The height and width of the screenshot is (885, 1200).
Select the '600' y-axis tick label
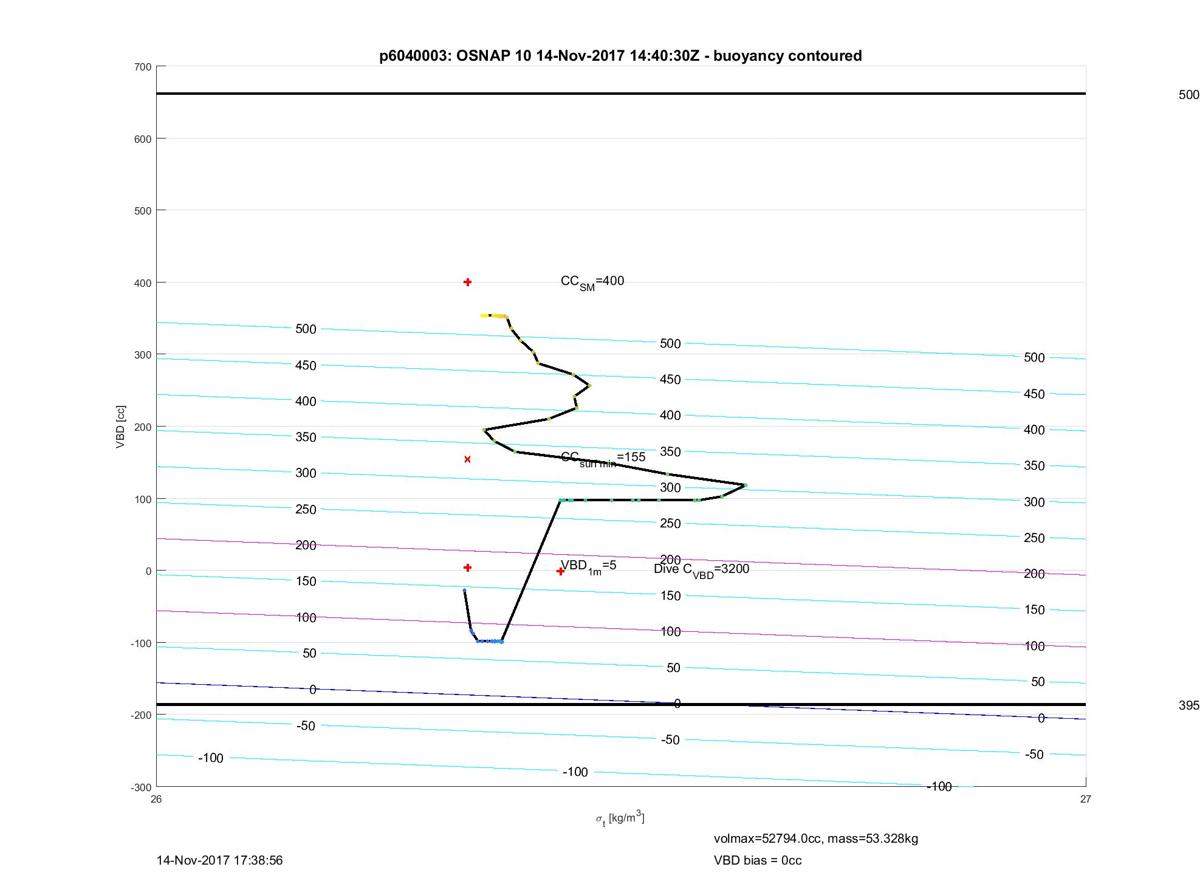(142, 139)
